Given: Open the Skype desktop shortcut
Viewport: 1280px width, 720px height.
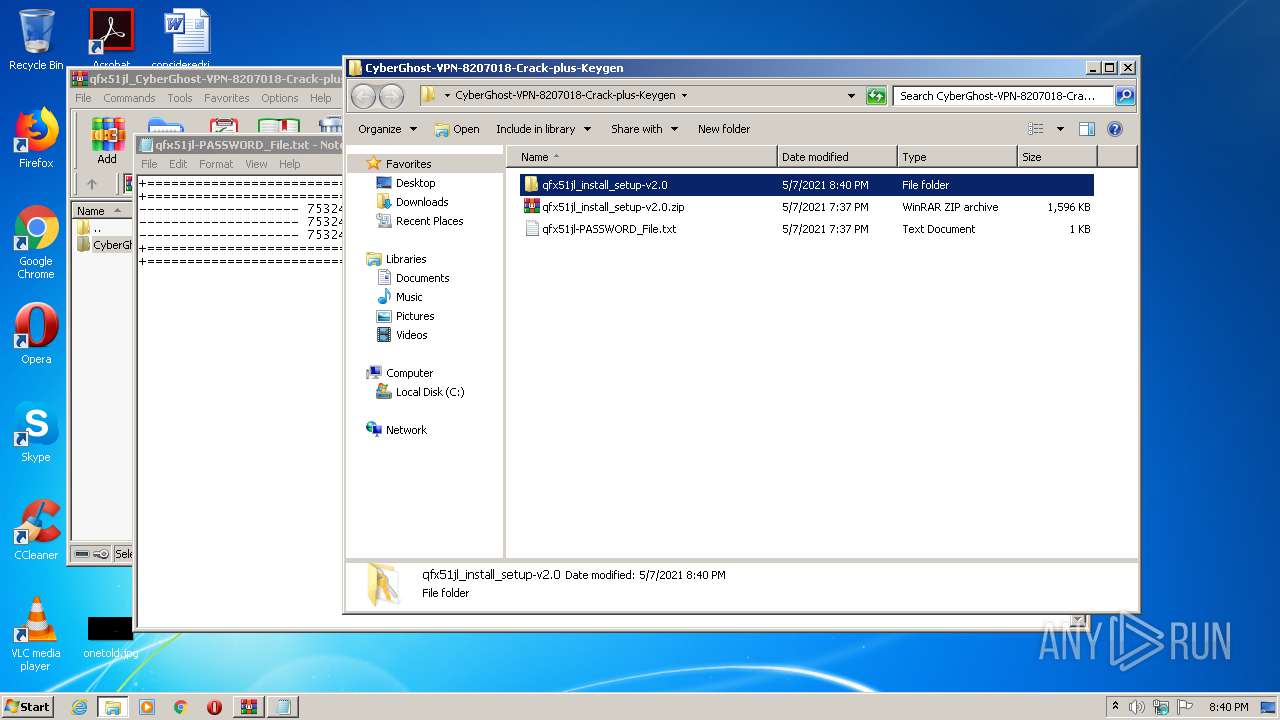Looking at the screenshot, I should 36,432.
